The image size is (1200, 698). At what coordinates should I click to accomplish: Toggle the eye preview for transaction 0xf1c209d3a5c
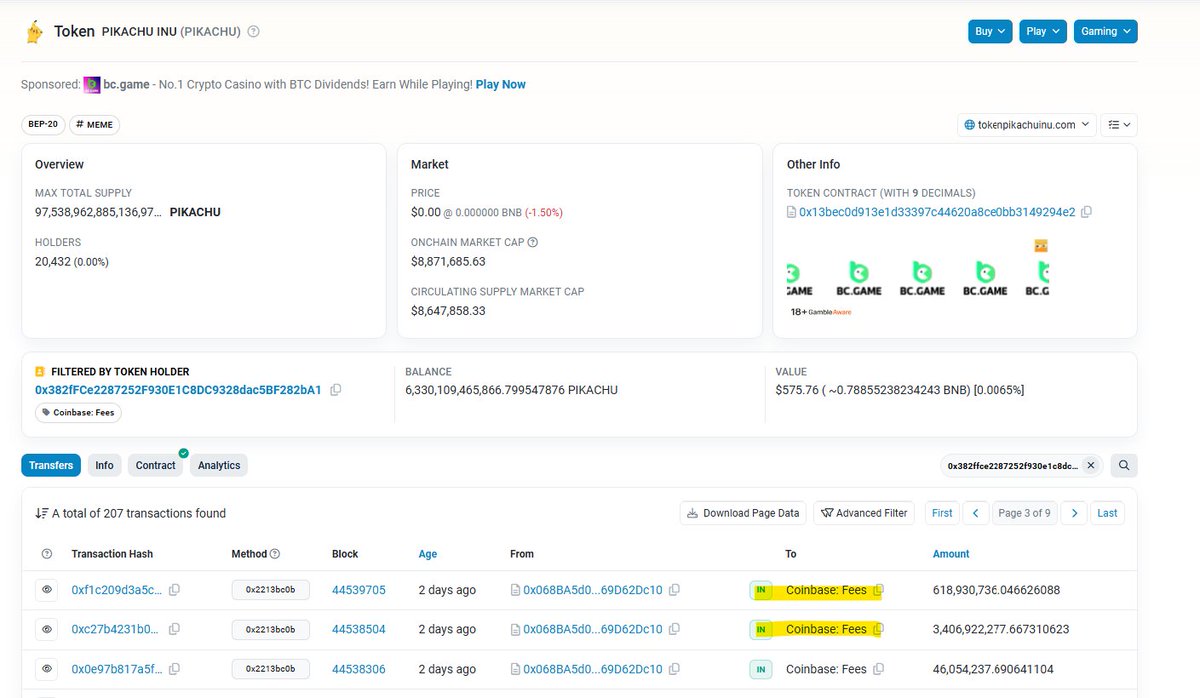47,590
